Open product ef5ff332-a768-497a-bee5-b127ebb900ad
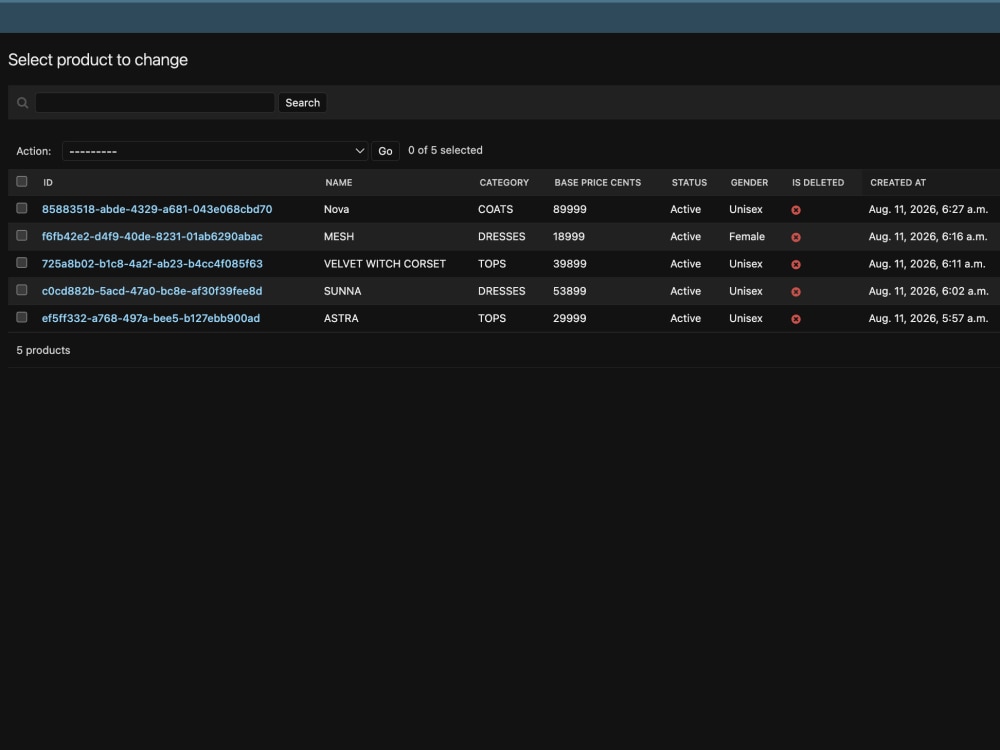 (x=151, y=318)
